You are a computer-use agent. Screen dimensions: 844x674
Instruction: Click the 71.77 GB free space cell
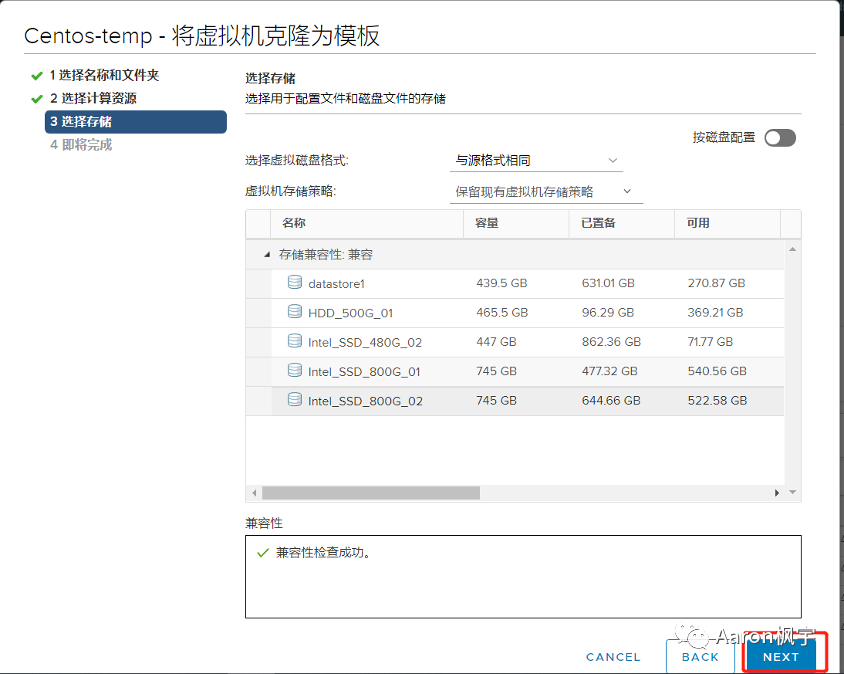pos(710,342)
